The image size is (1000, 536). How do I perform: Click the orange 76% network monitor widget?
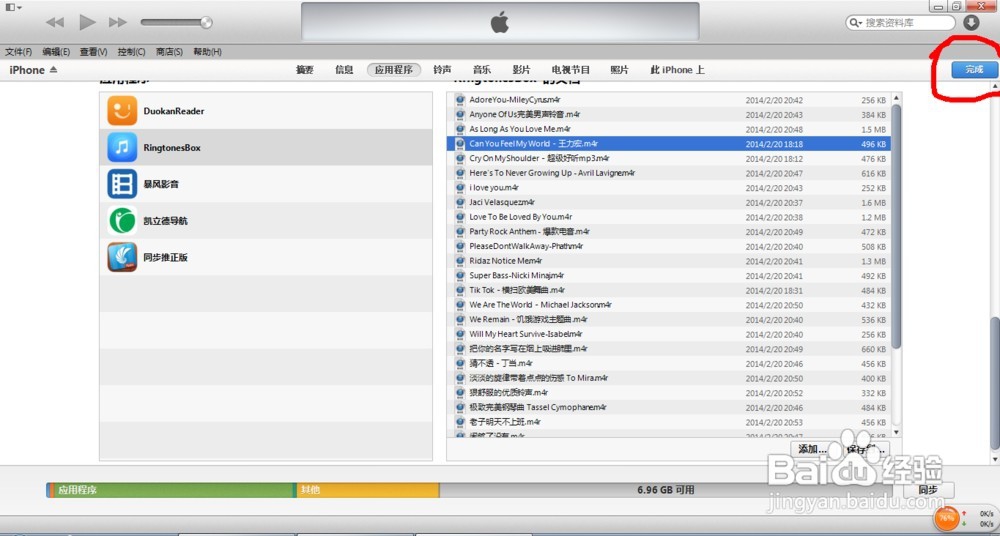947,517
